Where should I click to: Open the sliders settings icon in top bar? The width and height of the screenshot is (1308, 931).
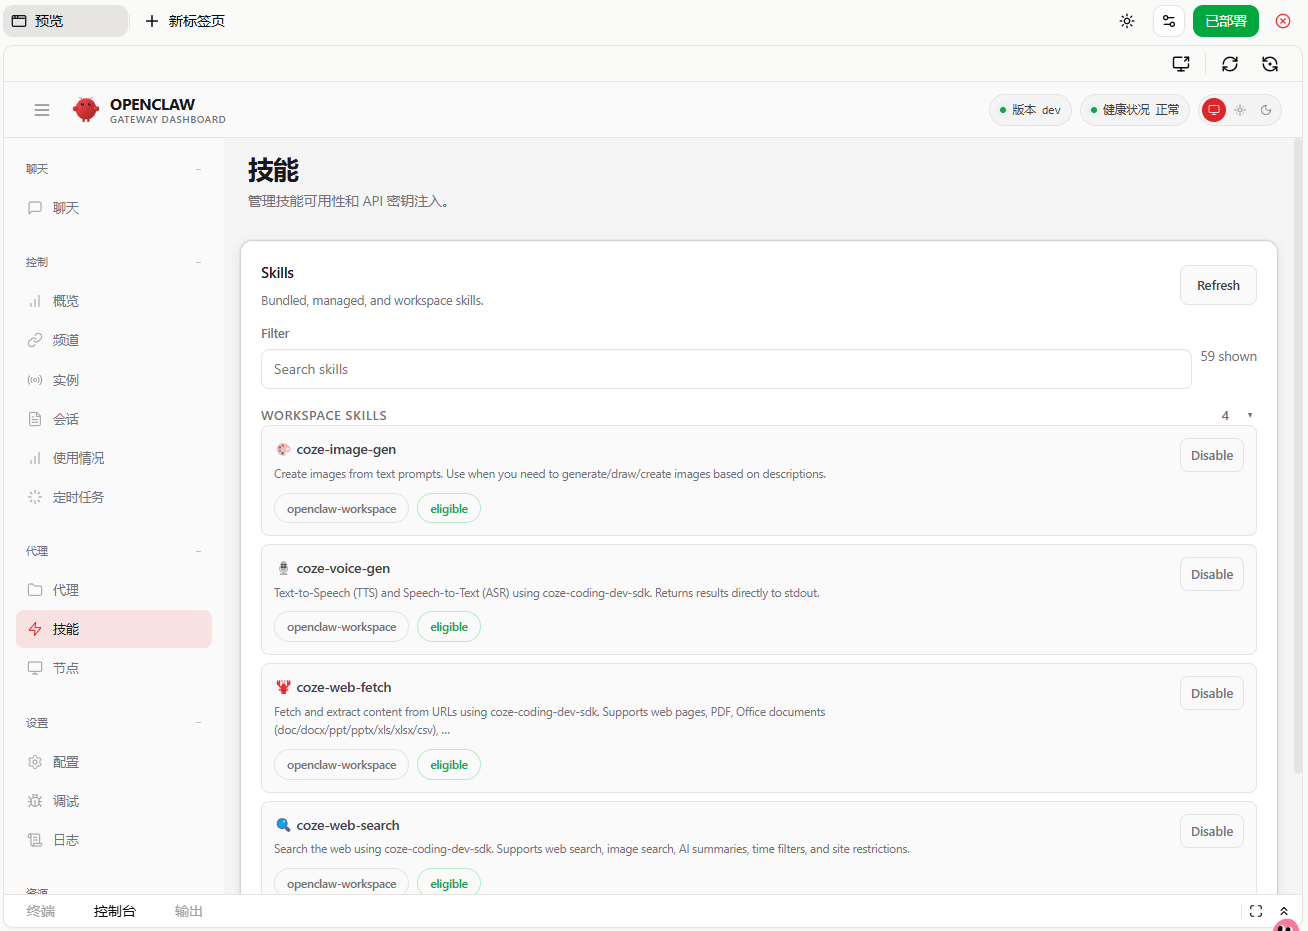pyautogui.click(x=1169, y=21)
